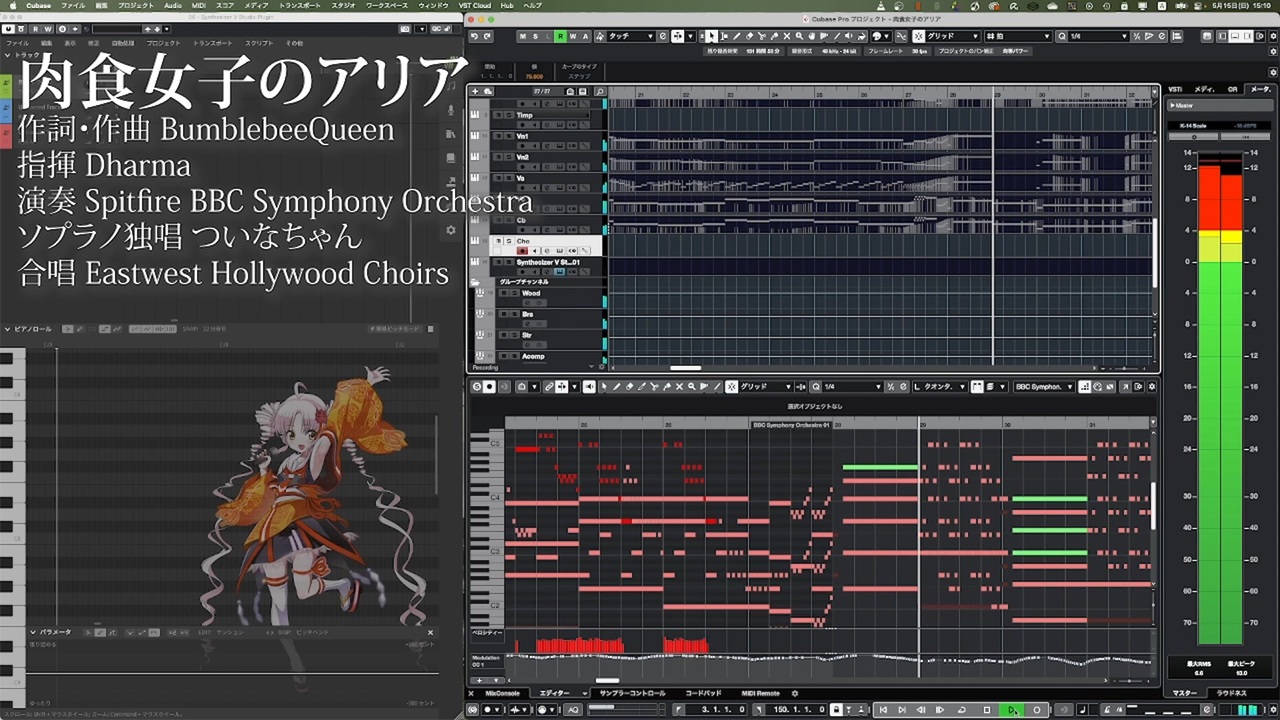Switch to the マスター tab below meter
Screen dimensions: 1280x720
[1184, 693]
